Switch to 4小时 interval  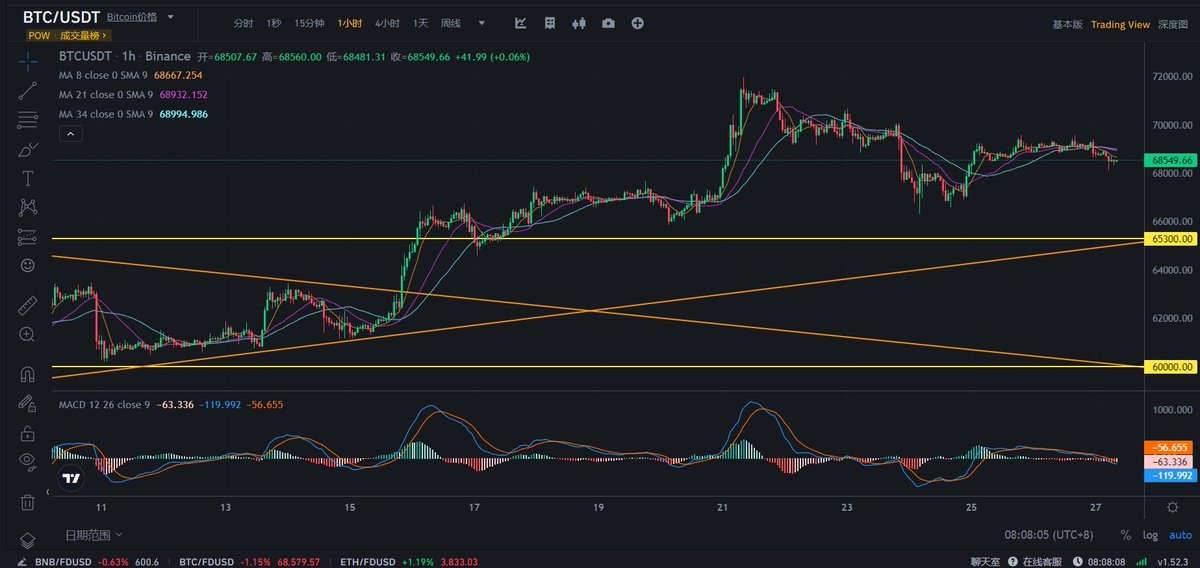[388, 23]
